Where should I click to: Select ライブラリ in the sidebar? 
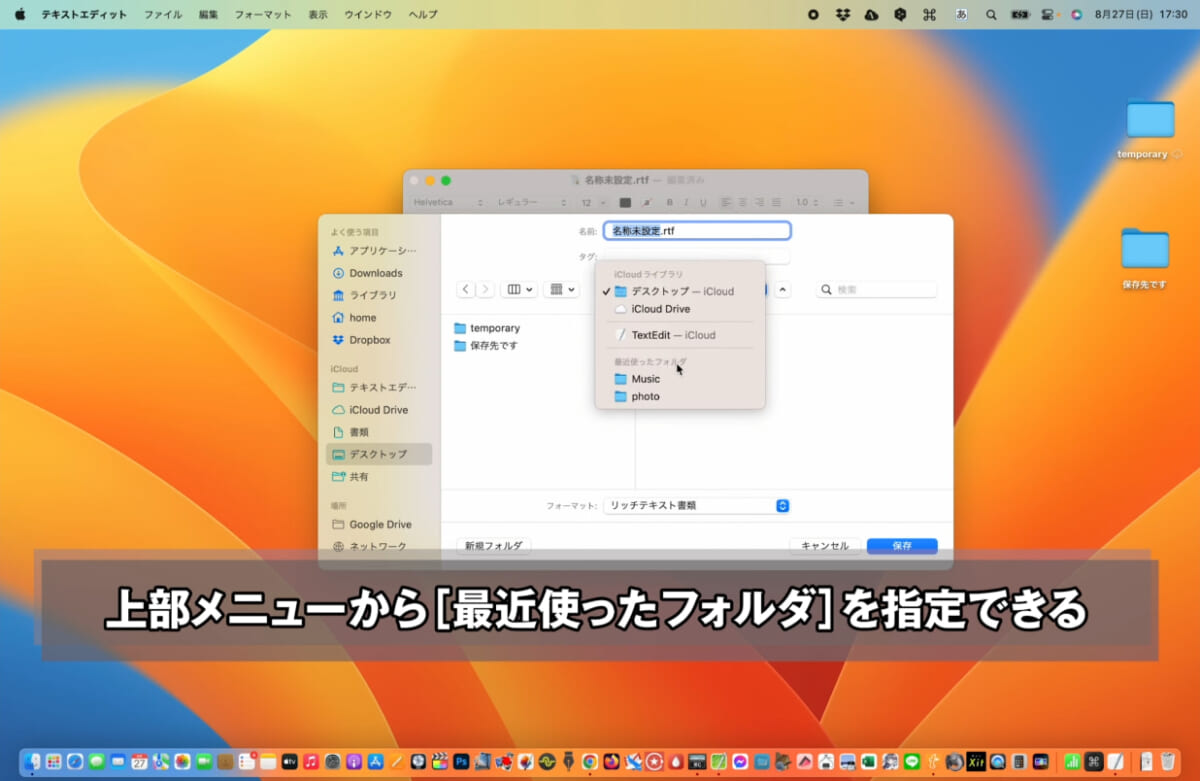379,295
